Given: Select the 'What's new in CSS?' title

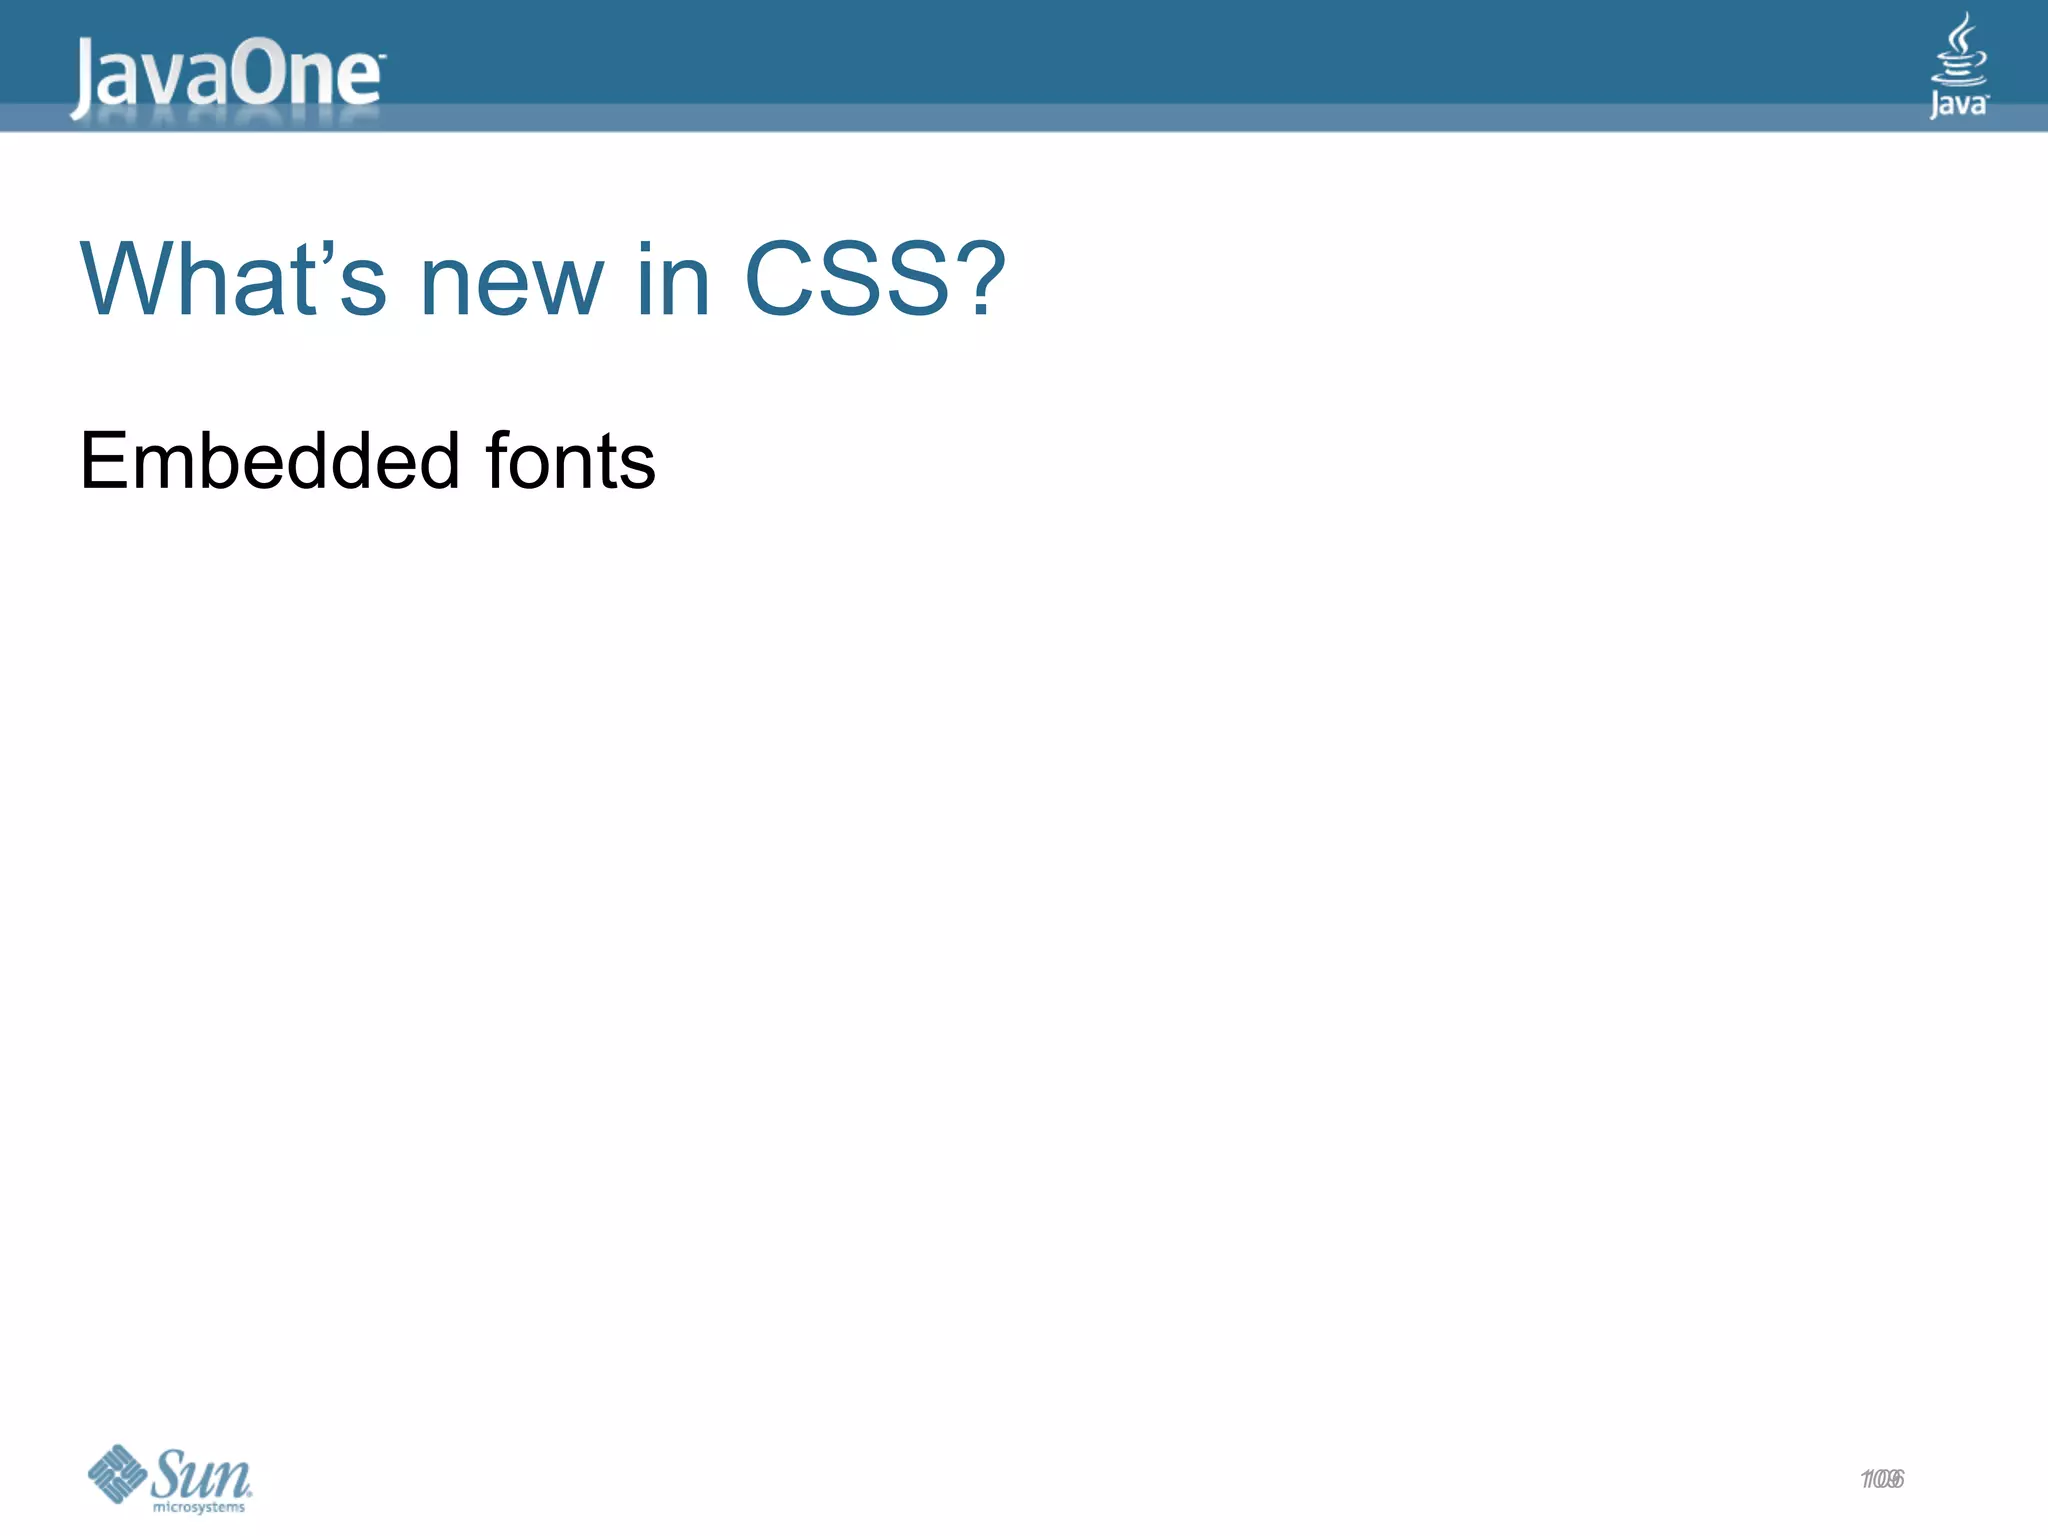Looking at the screenshot, I should click(543, 280).
